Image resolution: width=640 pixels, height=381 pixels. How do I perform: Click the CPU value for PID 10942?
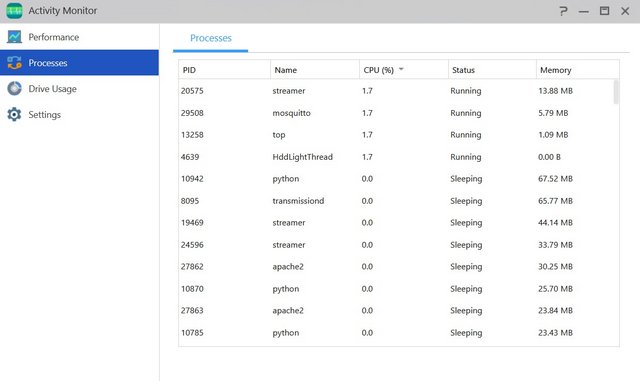click(367, 178)
